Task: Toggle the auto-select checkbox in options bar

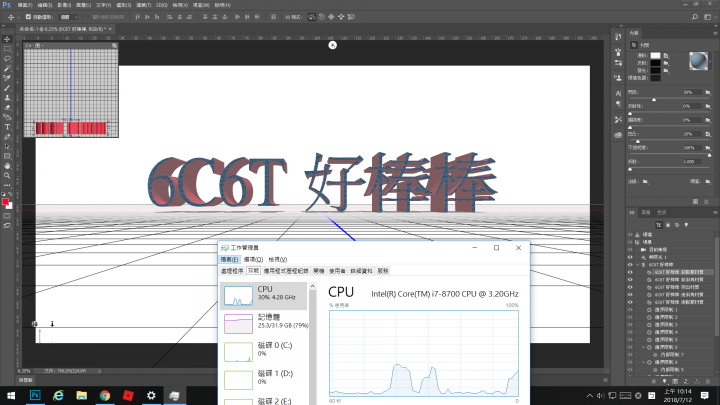Action: [28, 17]
